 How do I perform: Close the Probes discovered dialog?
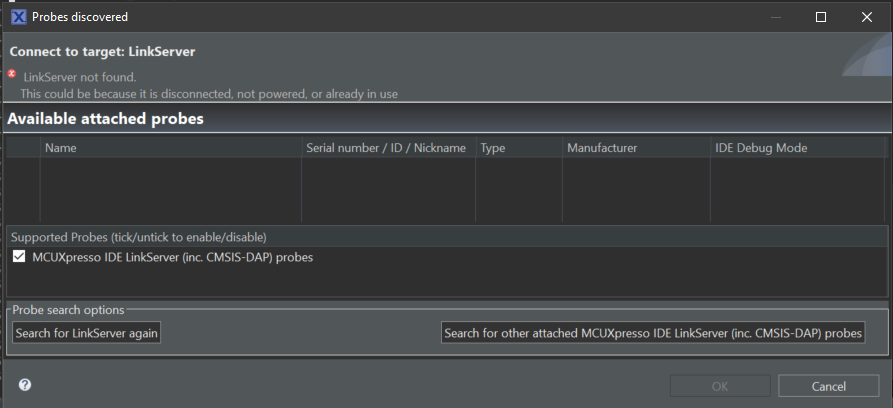[866, 17]
